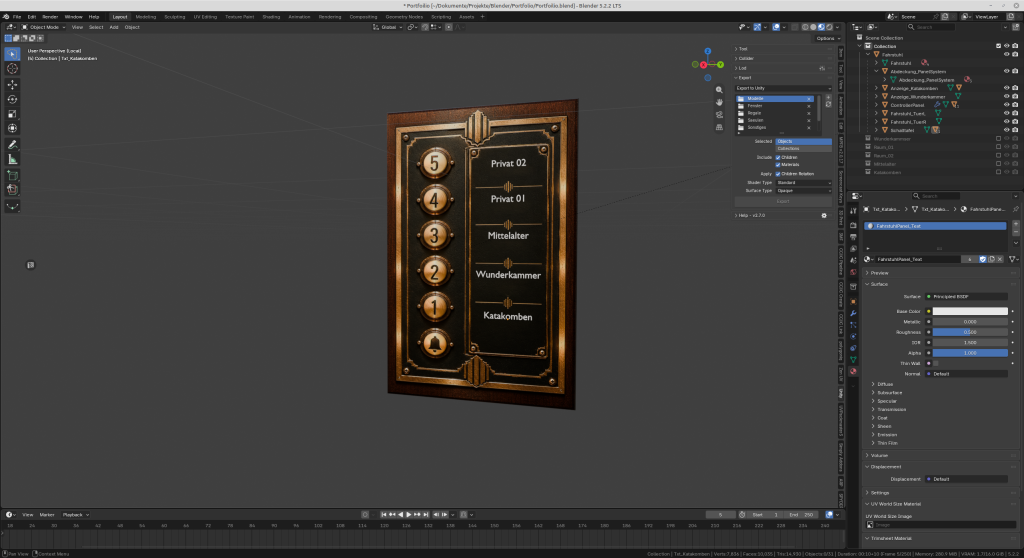Viewport: 1024px width, 558px height.
Task: Toggle fake user shield on material
Action: (983, 259)
